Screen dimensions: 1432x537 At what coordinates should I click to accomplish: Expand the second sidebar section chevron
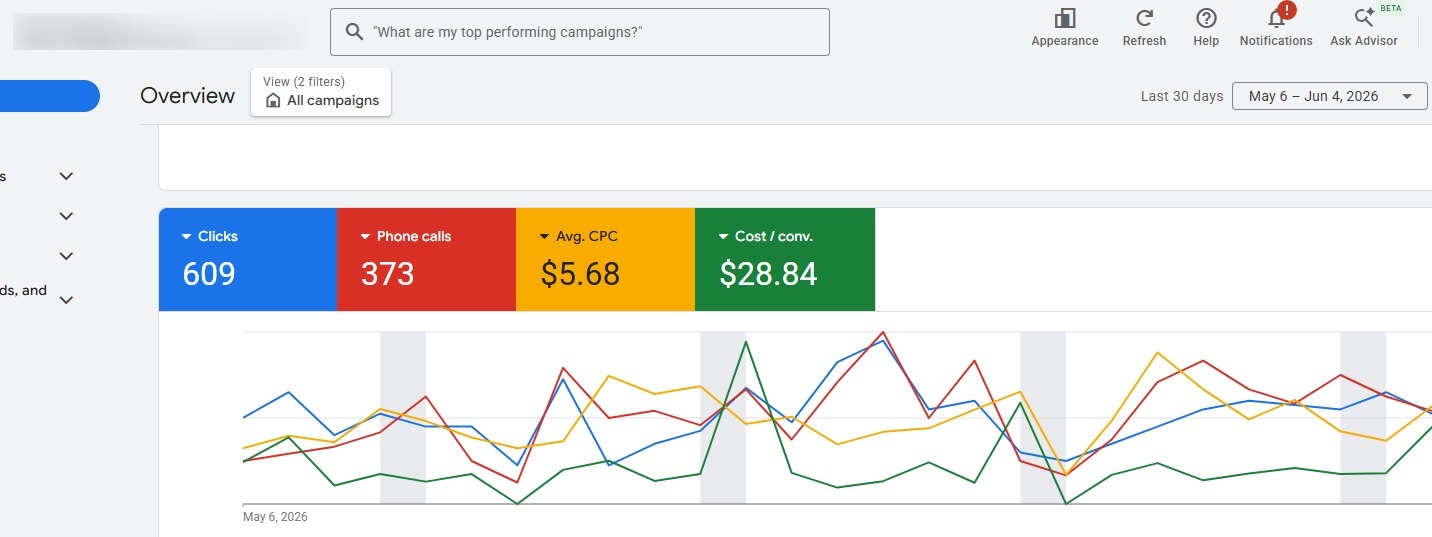coord(66,216)
